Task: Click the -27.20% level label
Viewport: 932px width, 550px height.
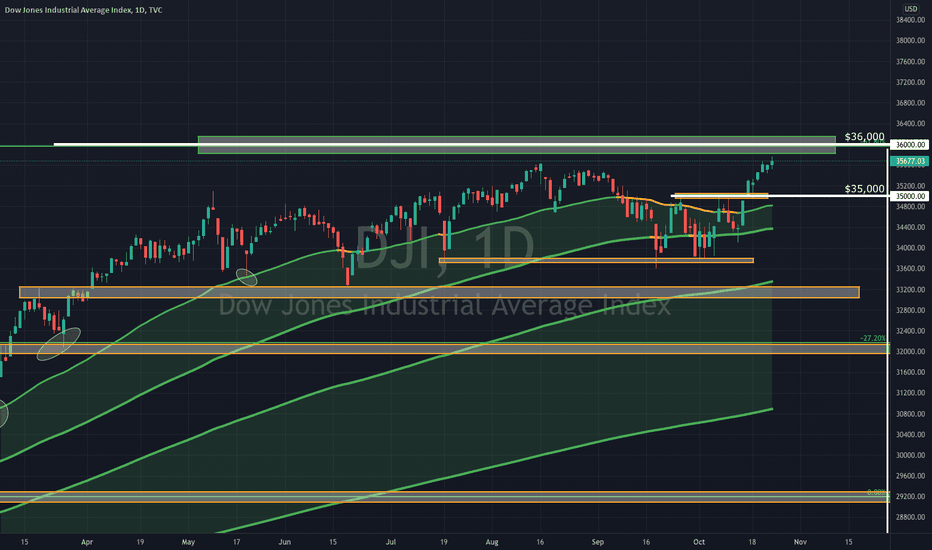Action: [x=873, y=338]
